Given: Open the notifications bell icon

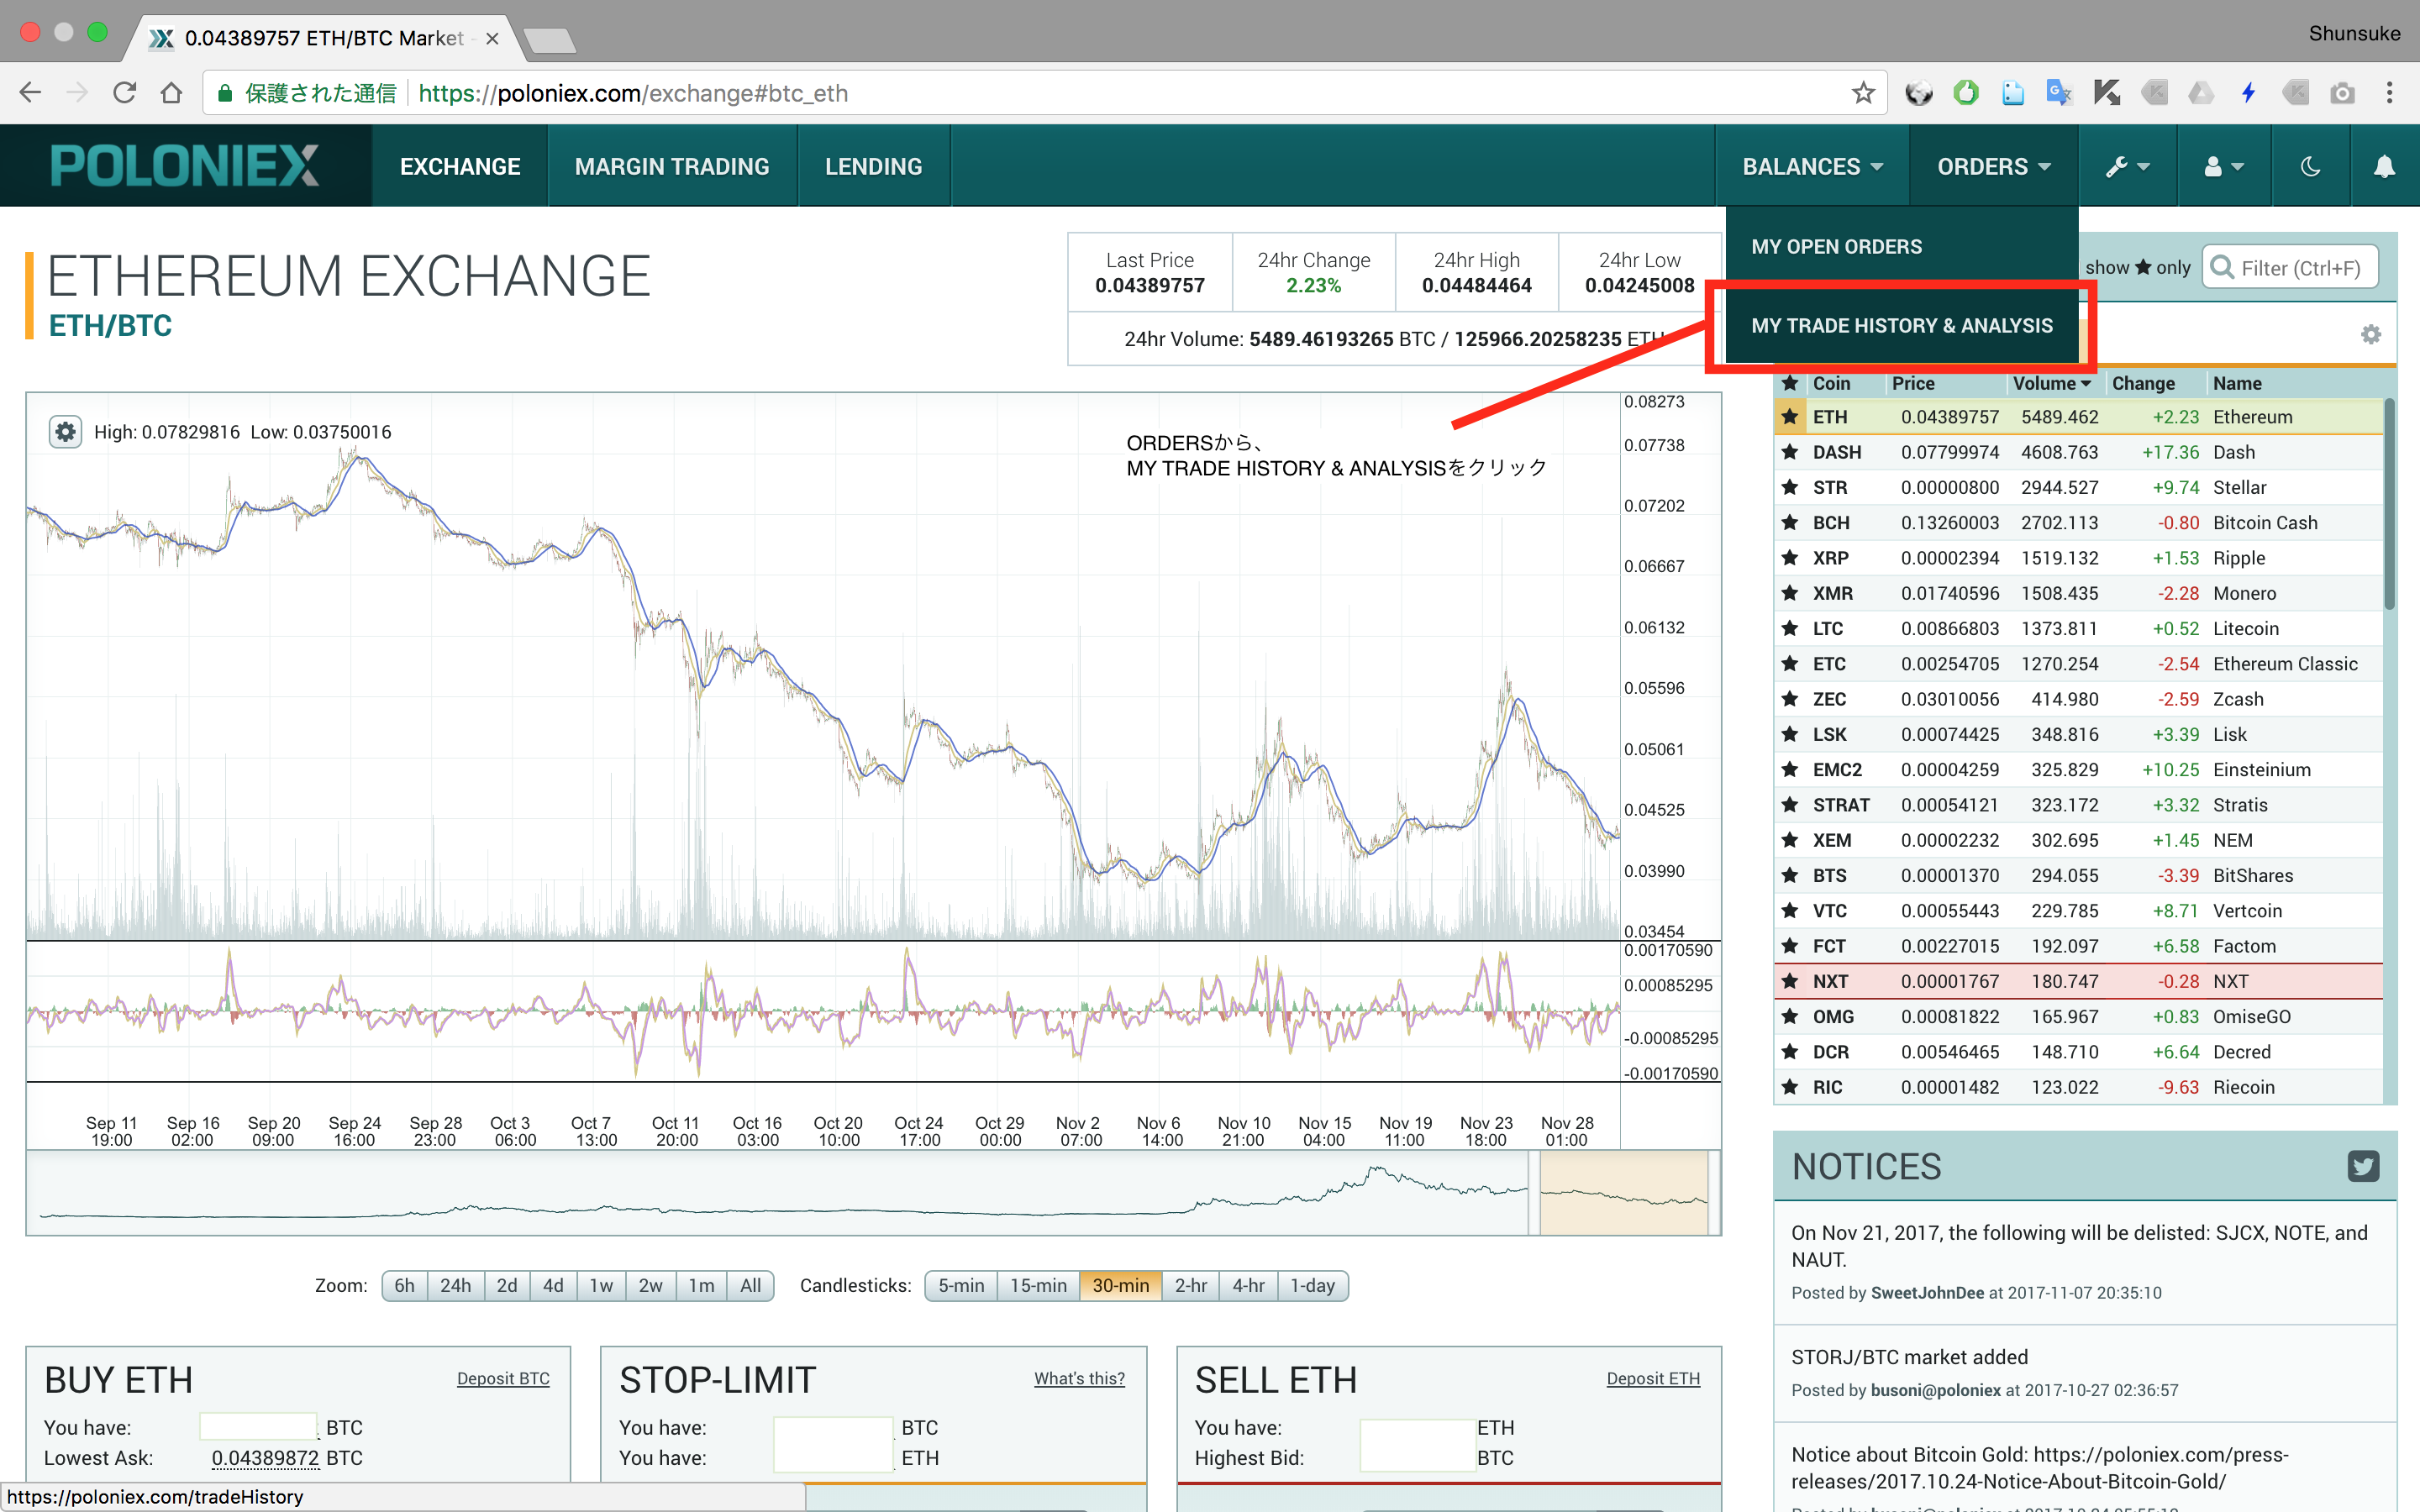Looking at the screenshot, I should [x=2384, y=167].
